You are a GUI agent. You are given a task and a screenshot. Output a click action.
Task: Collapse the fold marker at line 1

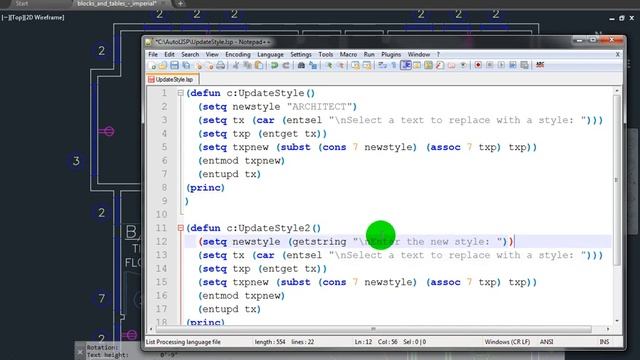[x=180, y=93]
